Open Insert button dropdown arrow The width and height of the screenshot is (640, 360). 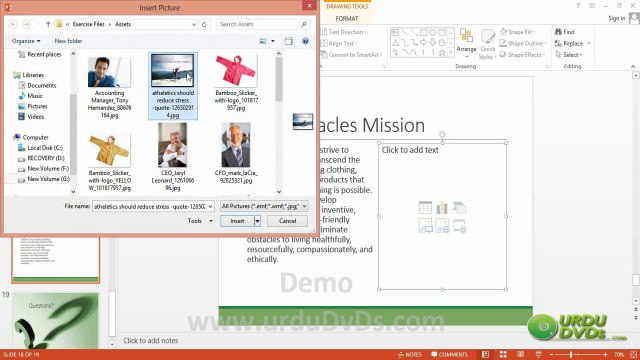coord(257,221)
